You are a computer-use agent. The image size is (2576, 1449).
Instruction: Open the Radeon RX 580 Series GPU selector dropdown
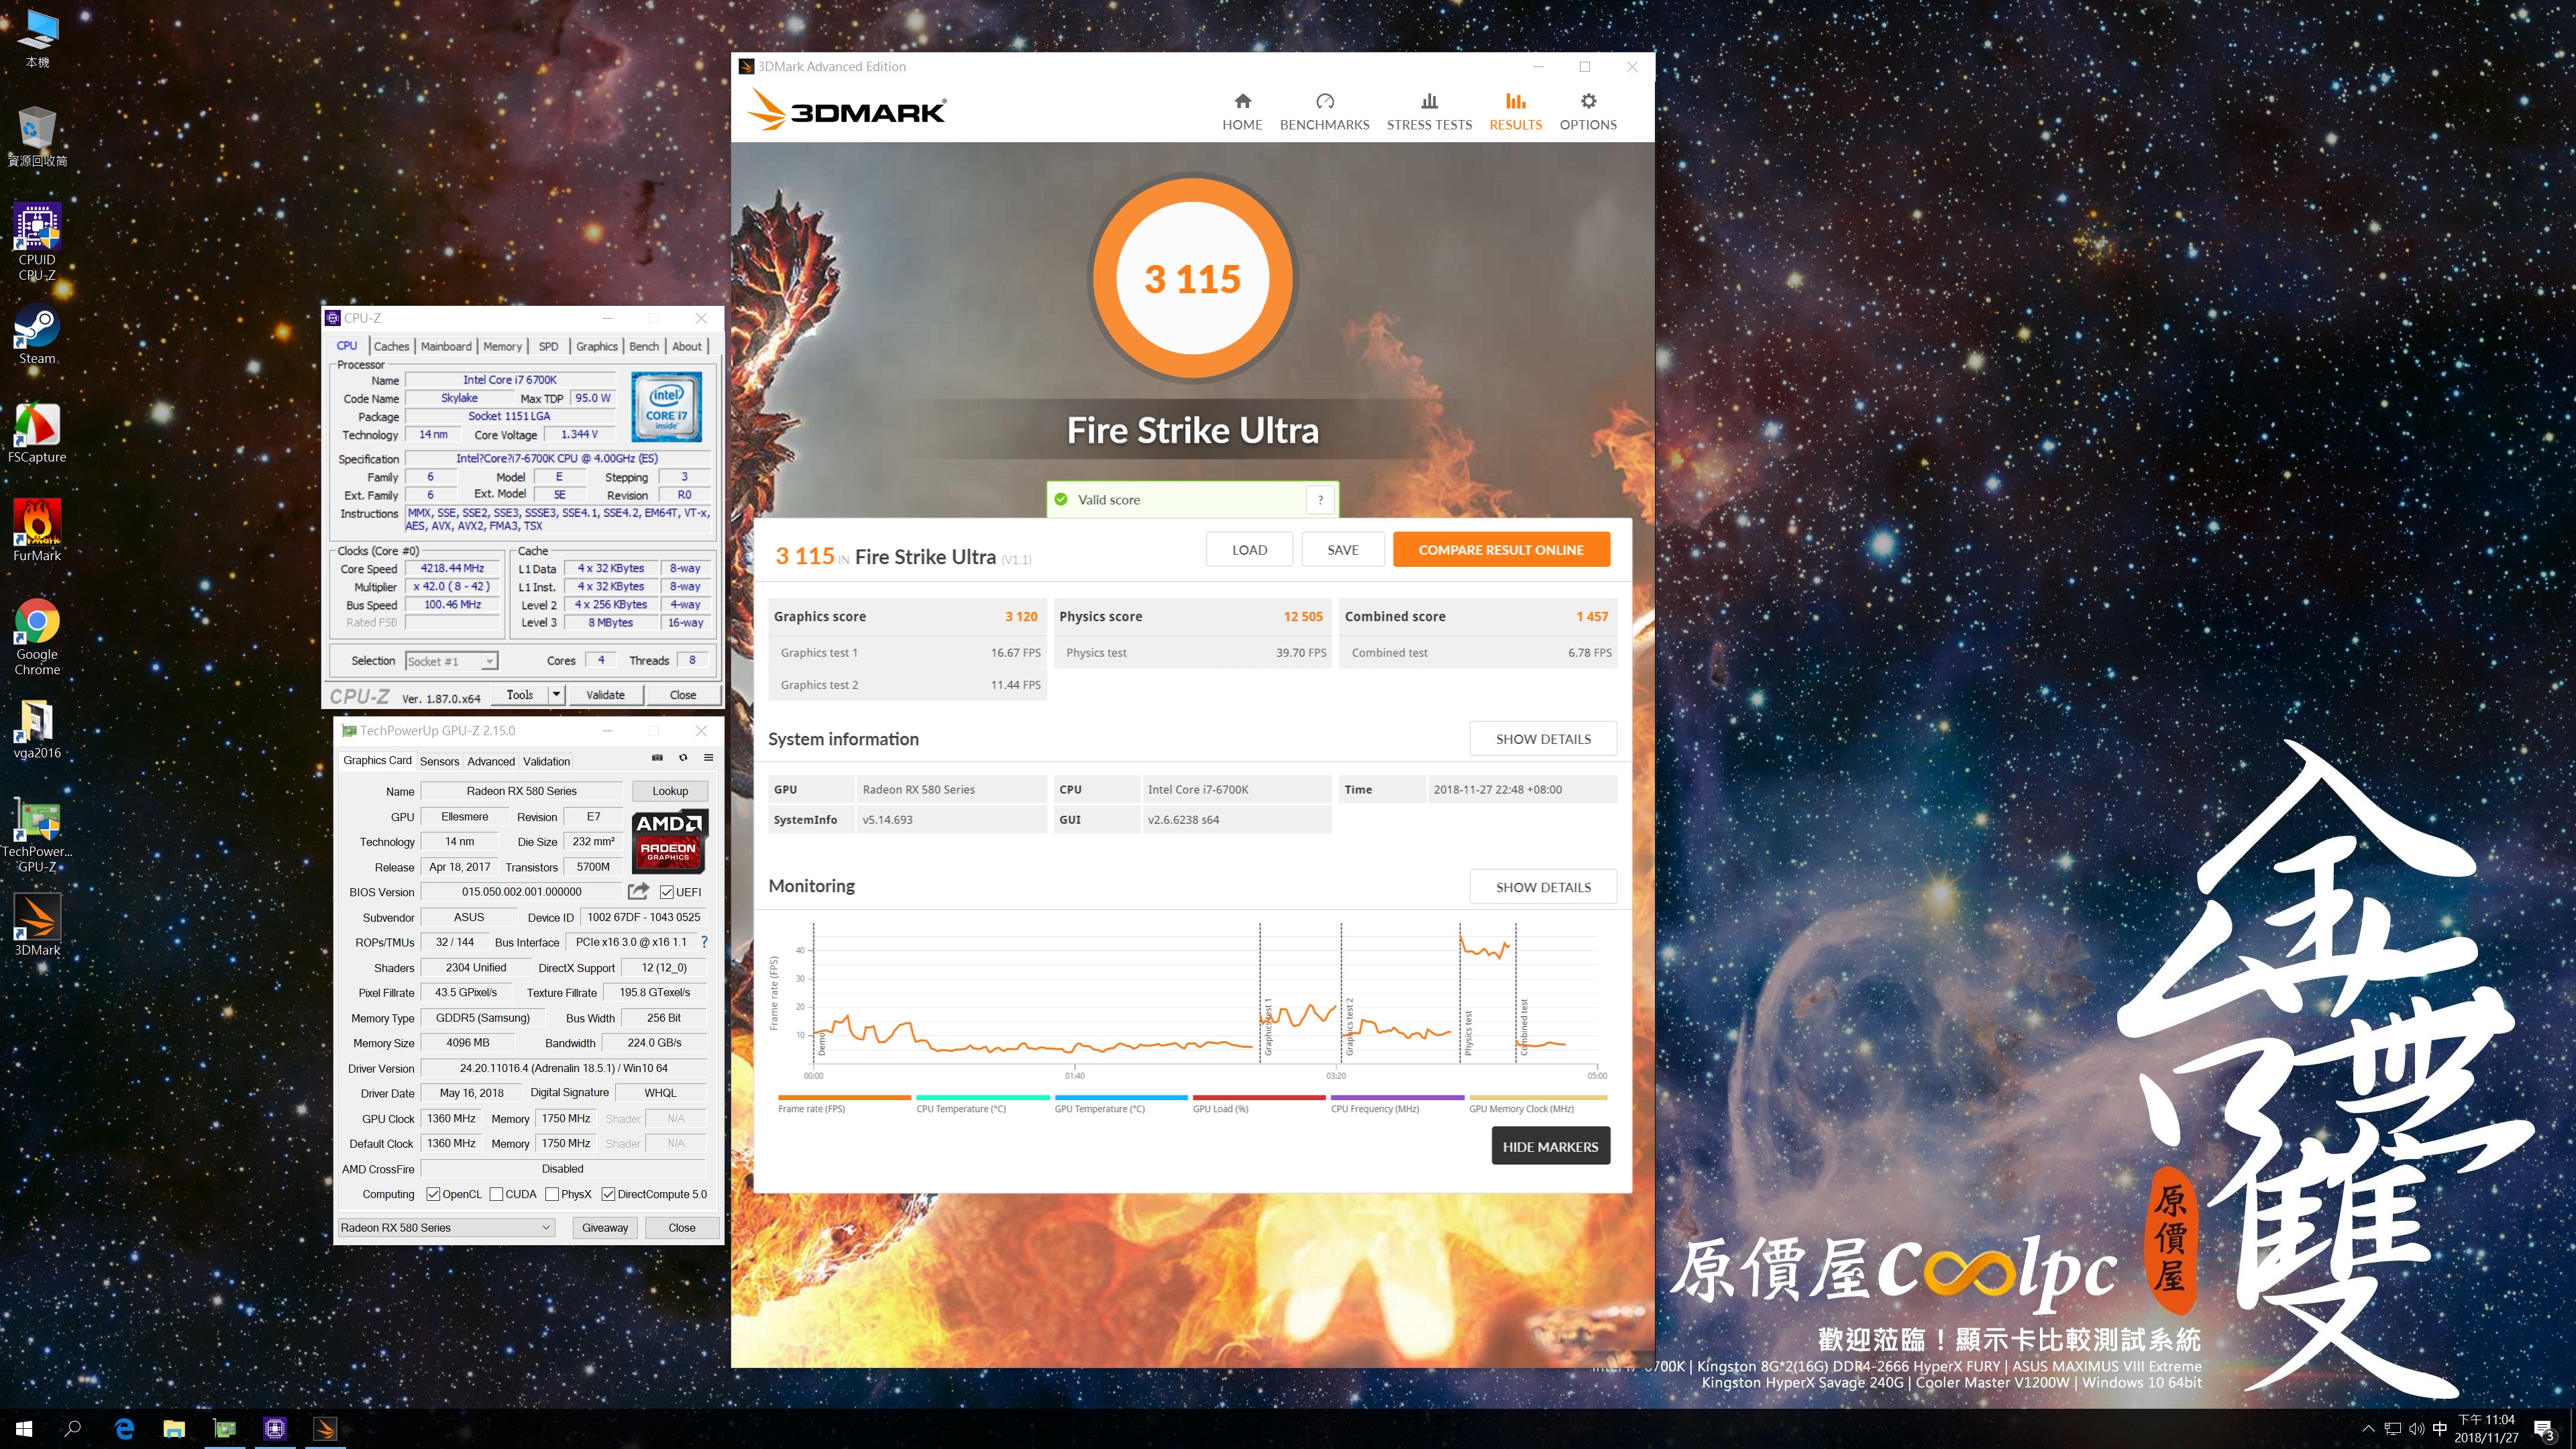446,1227
